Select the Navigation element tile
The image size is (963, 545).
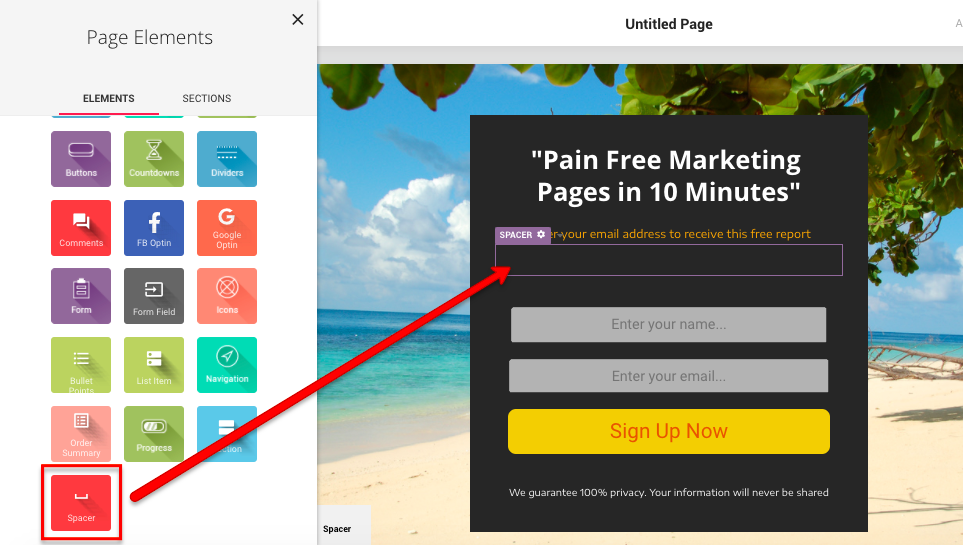pos(227,365)
